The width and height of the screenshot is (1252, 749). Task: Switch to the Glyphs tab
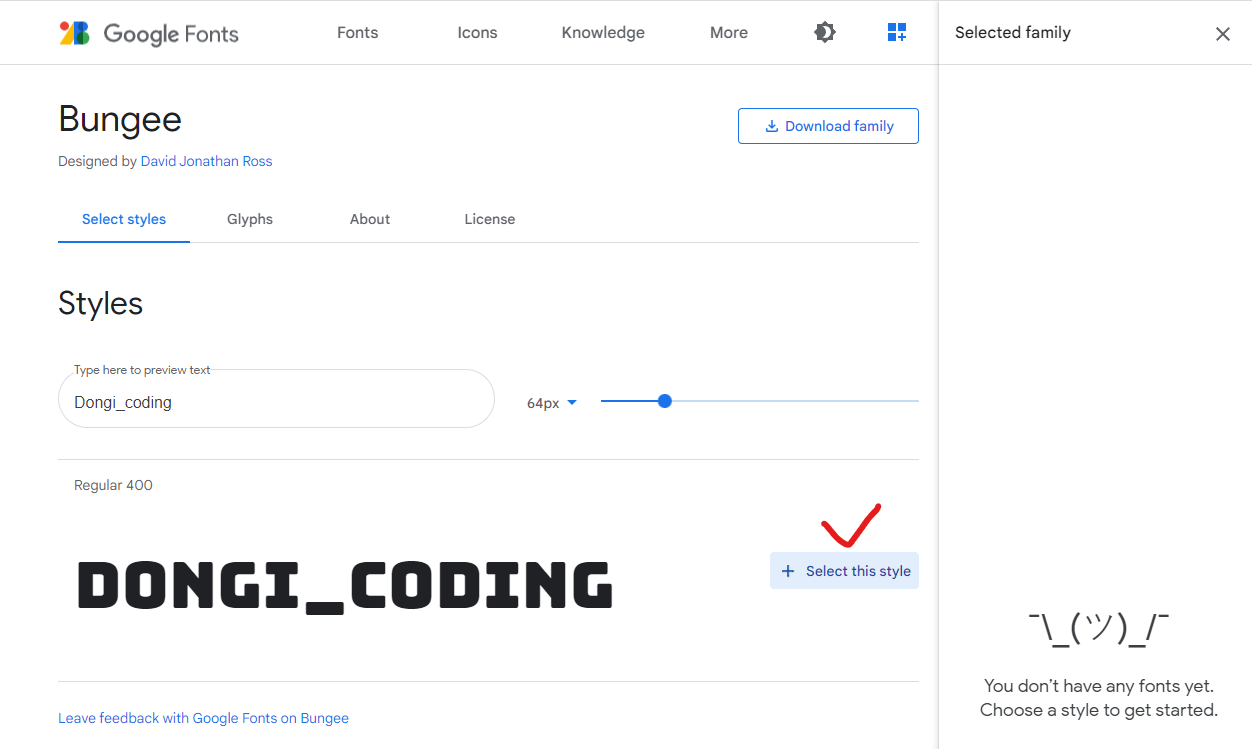(x=250, y=219)
